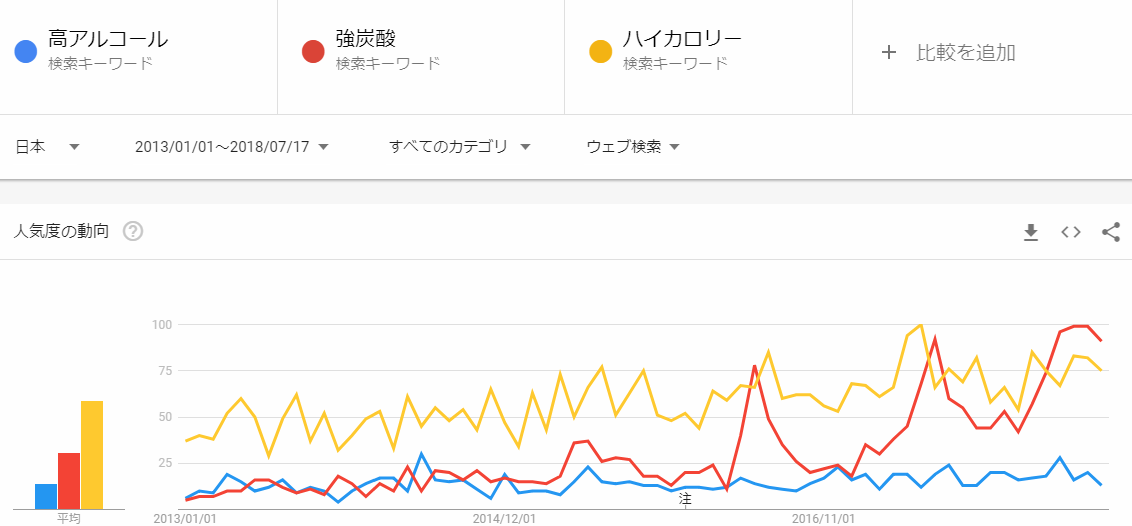Image resolution: width=1132 pixels, height=526 pixels.
Task: Click the 注 note marker on chart
Action: click(685, 497)
